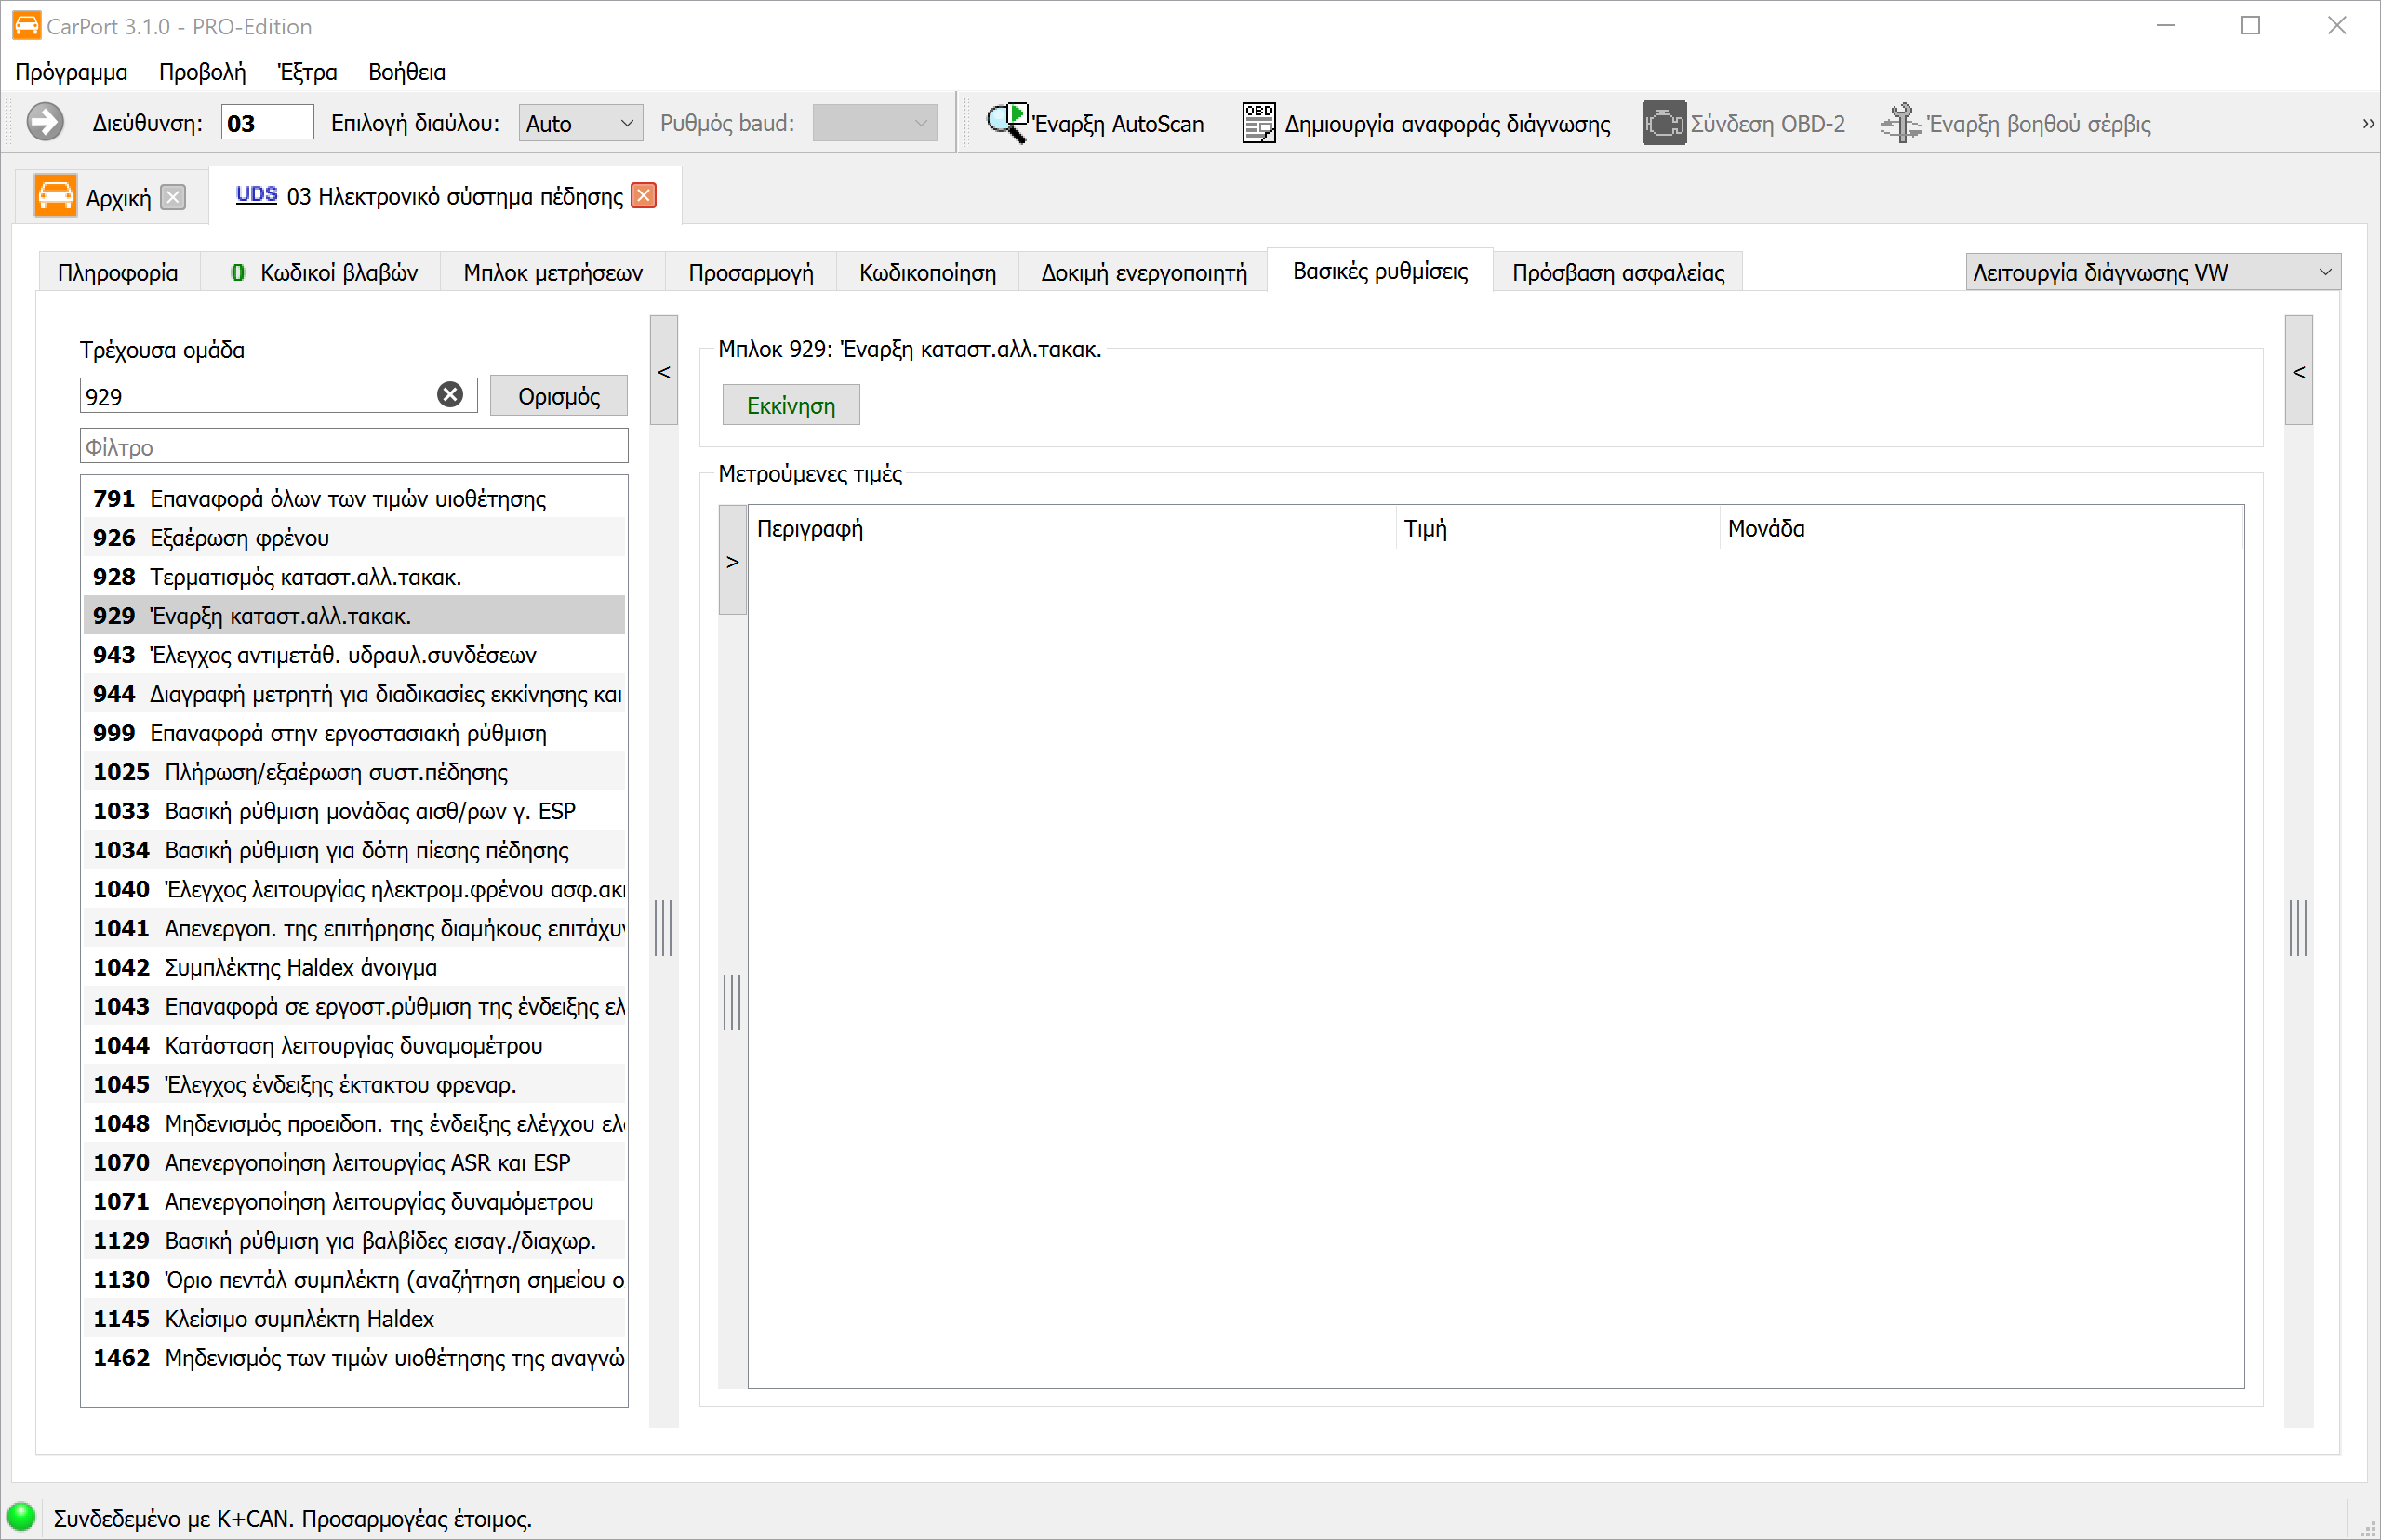This screenshot has height=1540, width=2381.
Task: Click the green Εκκίνηση button
Action: pyautogui.click(x=791, y=405)
